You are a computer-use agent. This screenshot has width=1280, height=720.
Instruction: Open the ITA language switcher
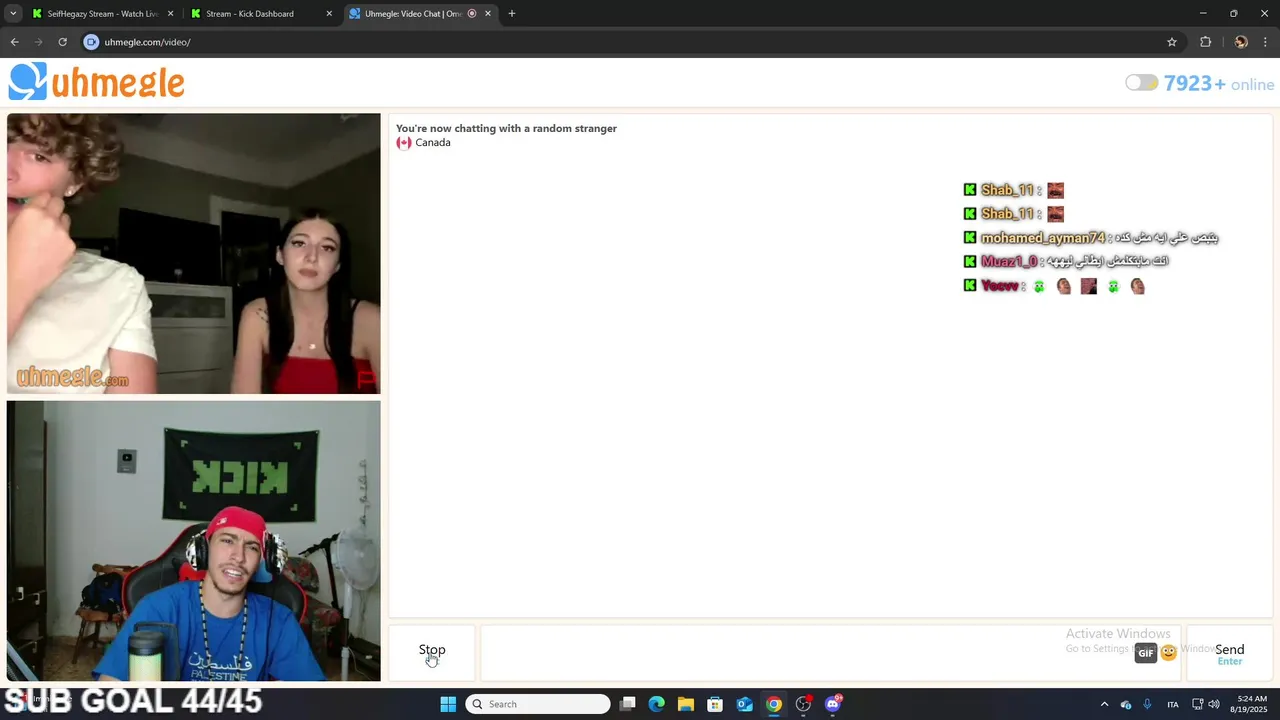coord(1173,704)
